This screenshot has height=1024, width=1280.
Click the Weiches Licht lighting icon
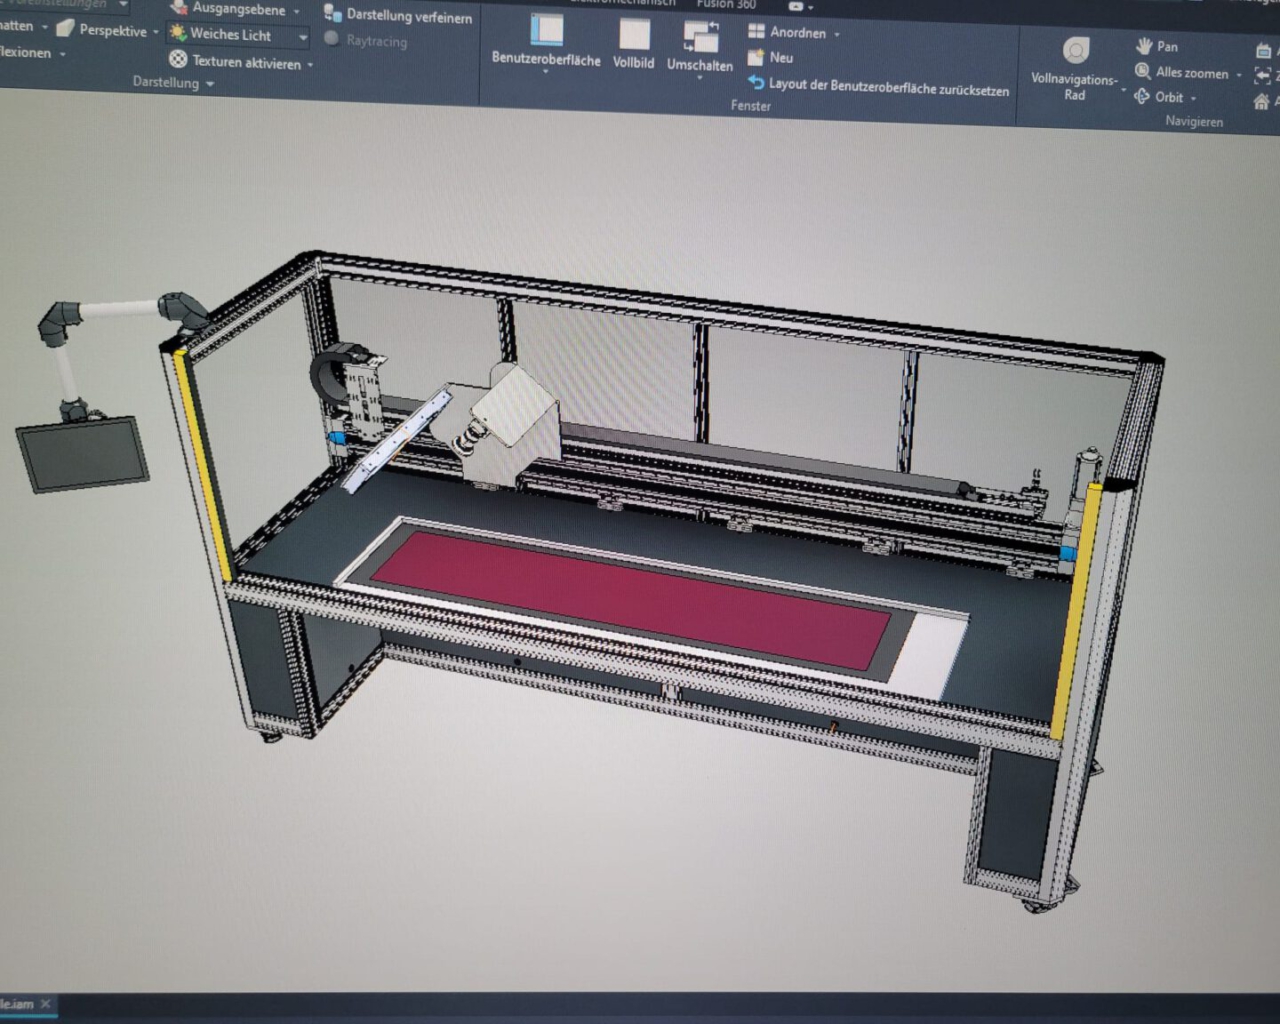[178, 34]
